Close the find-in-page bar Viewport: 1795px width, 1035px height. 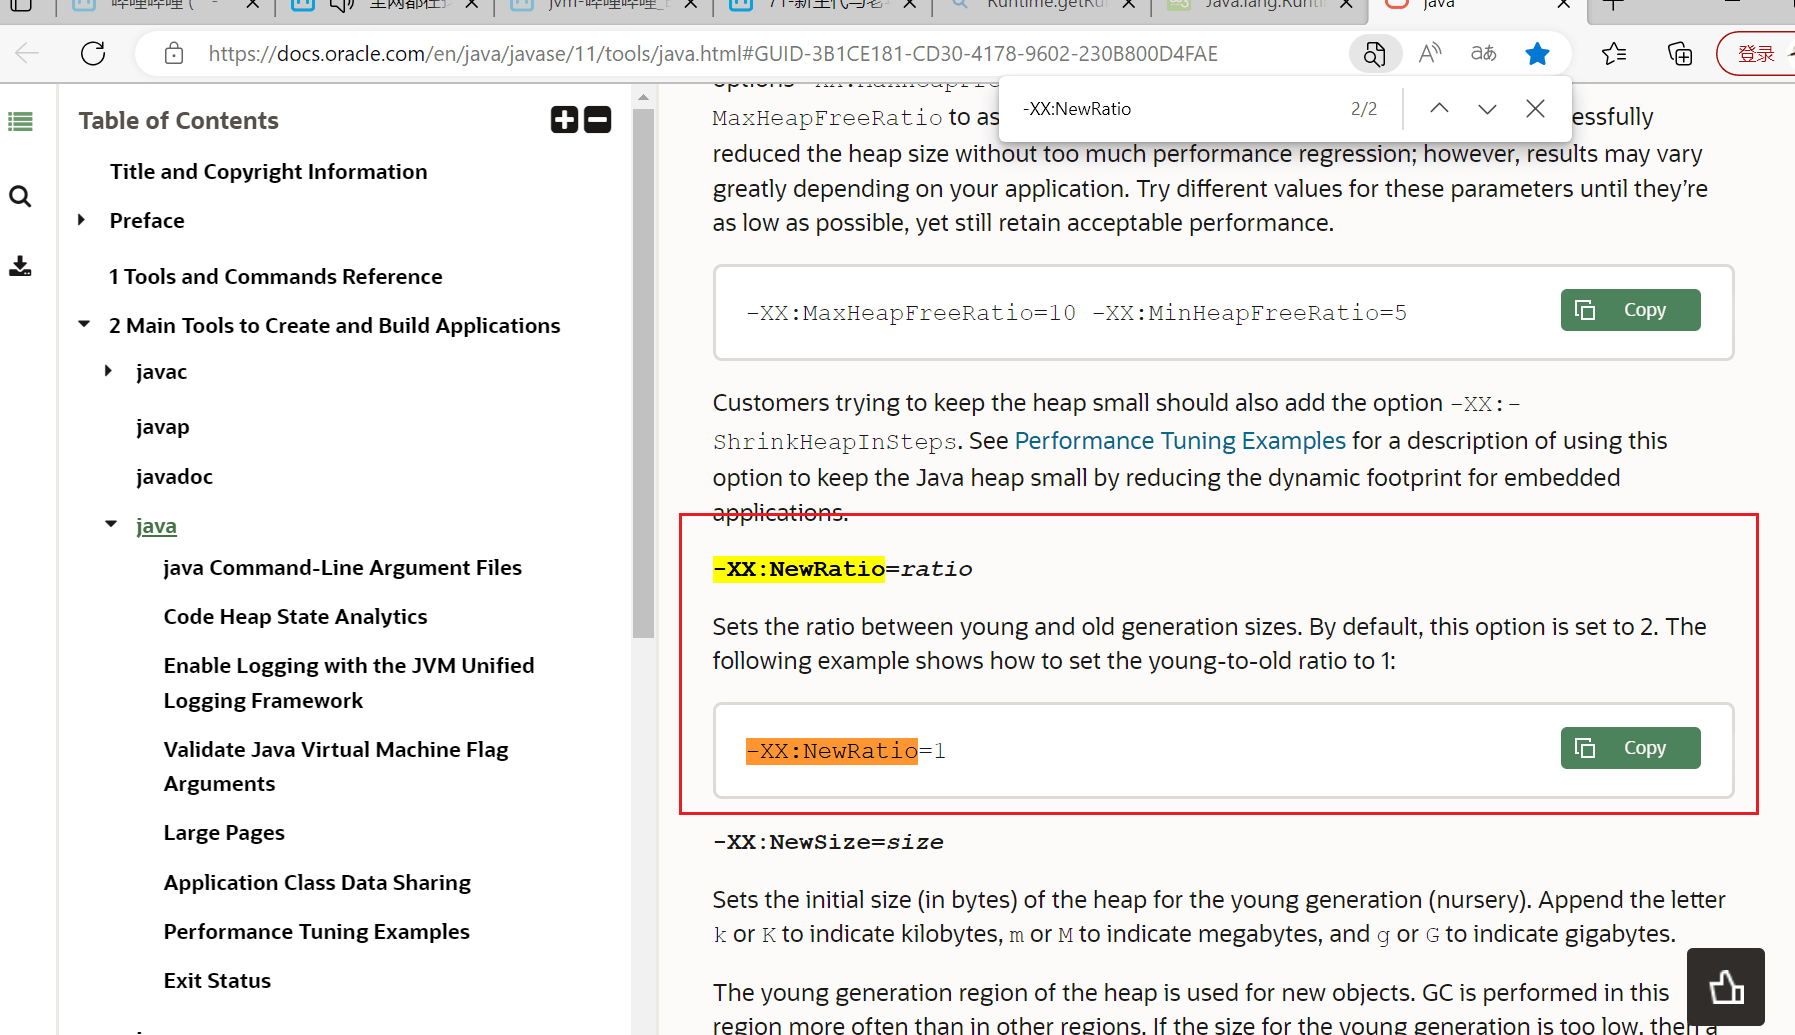pos(1535,108)
